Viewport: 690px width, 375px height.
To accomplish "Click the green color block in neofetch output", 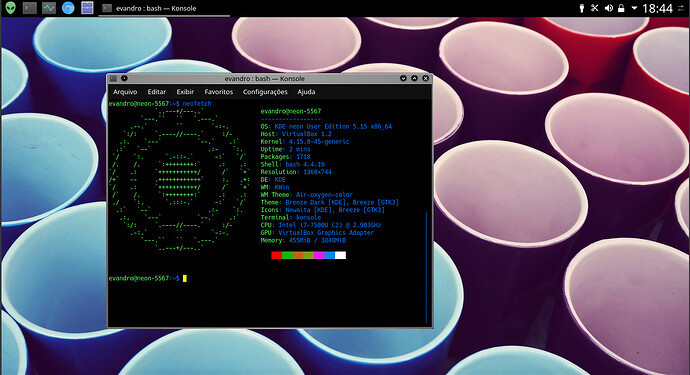I will [287, 255].
